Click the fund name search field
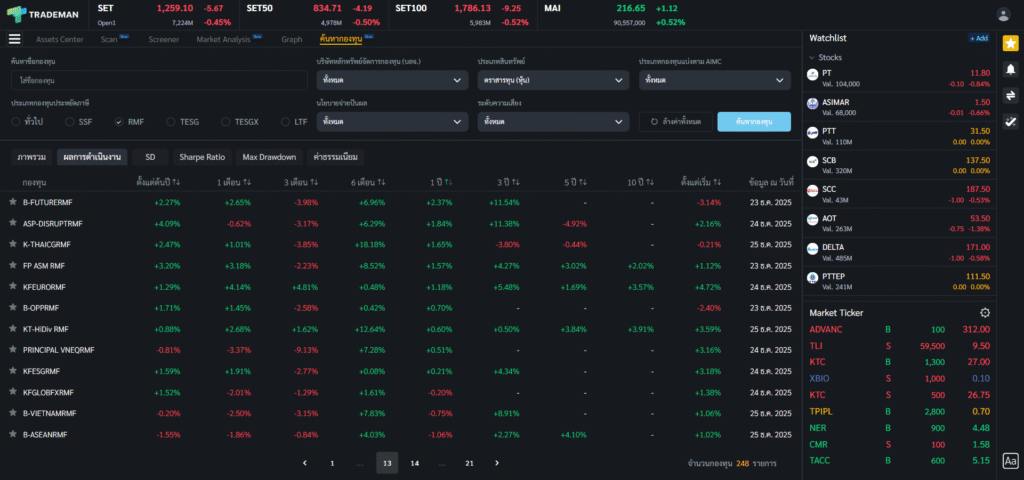 pos(160,79)
